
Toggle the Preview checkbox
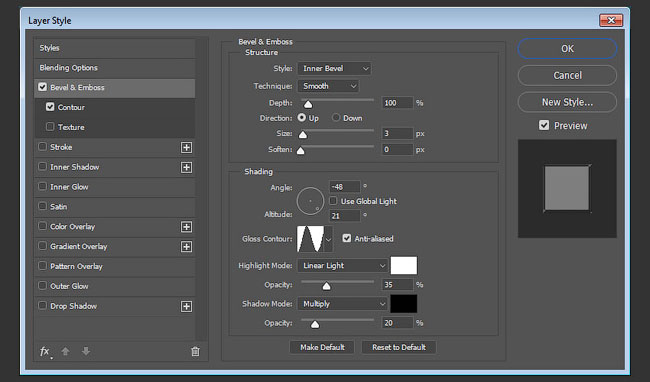tap(544, 125)
